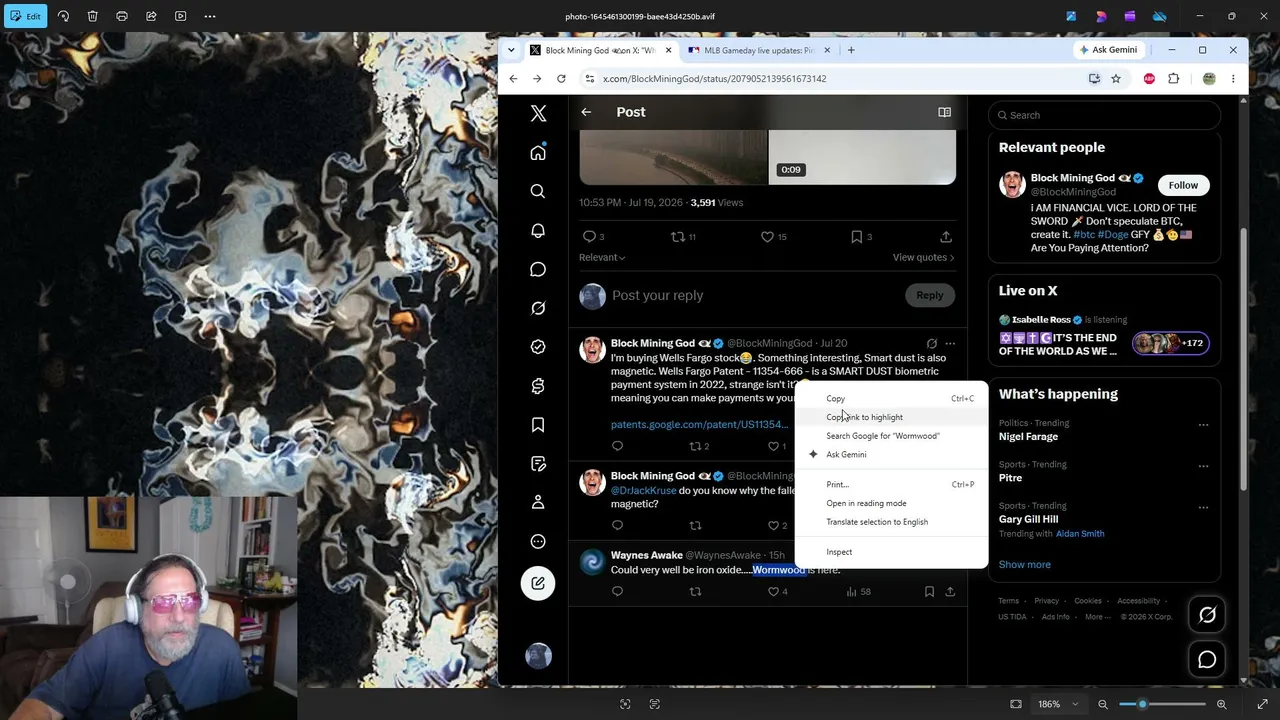Choose Open in reading mode
This screenshot has width=1280, height=720.
click(x=890, y=503)
